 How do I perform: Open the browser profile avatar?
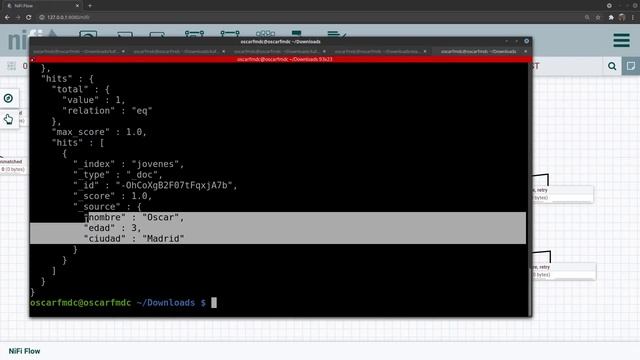(622, 18)
